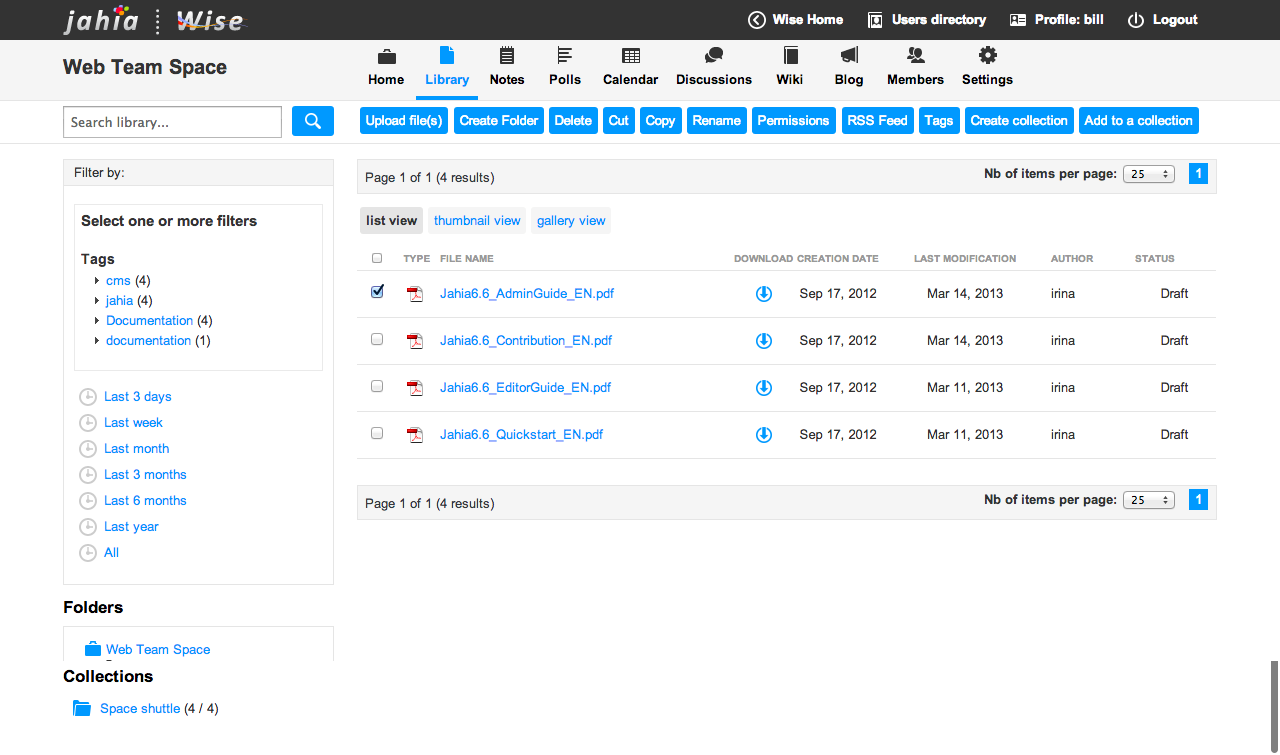Screen dimensions: 1280x755
Task: Open the Discussions speech bubble icon
Action: 713,56
